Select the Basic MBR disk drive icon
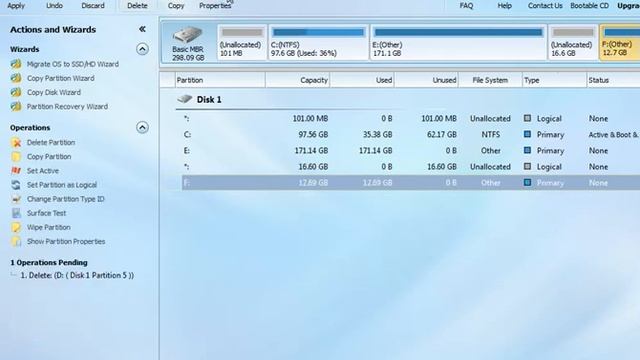Screen dimensions: 640x360 coord(188,35)
